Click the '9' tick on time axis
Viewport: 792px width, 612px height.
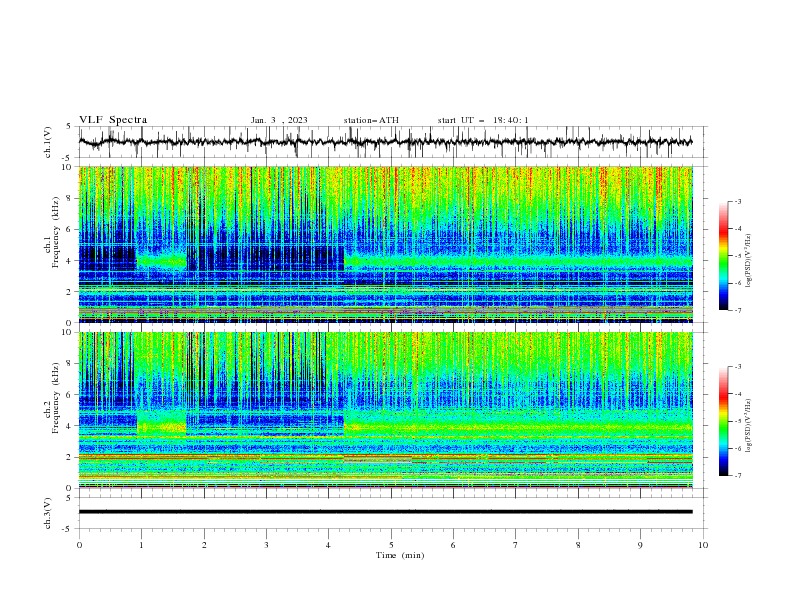640,545
